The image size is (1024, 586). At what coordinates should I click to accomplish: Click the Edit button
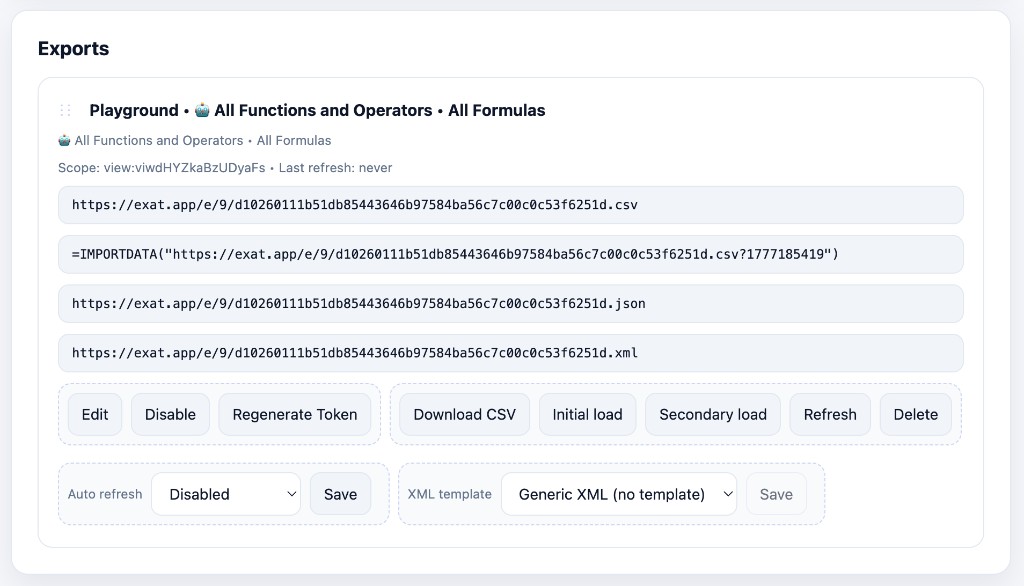(95, 413)
